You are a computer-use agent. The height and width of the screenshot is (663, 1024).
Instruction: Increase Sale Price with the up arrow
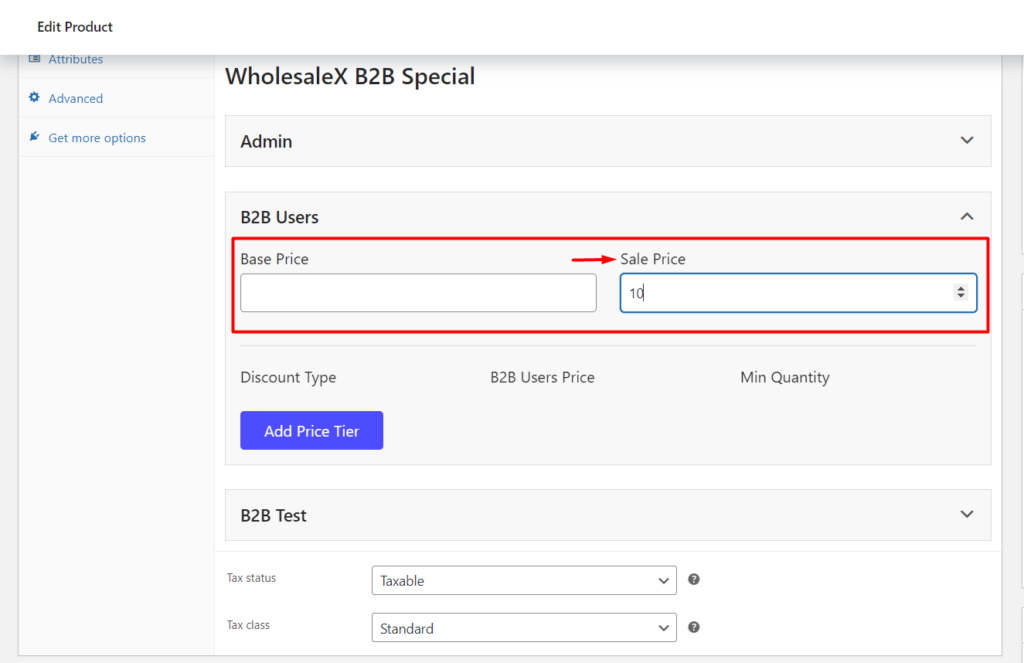pos(961,288)
